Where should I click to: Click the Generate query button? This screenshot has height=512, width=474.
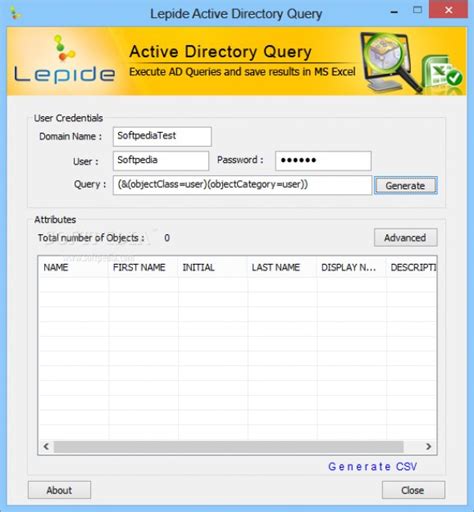click(405, 185)
